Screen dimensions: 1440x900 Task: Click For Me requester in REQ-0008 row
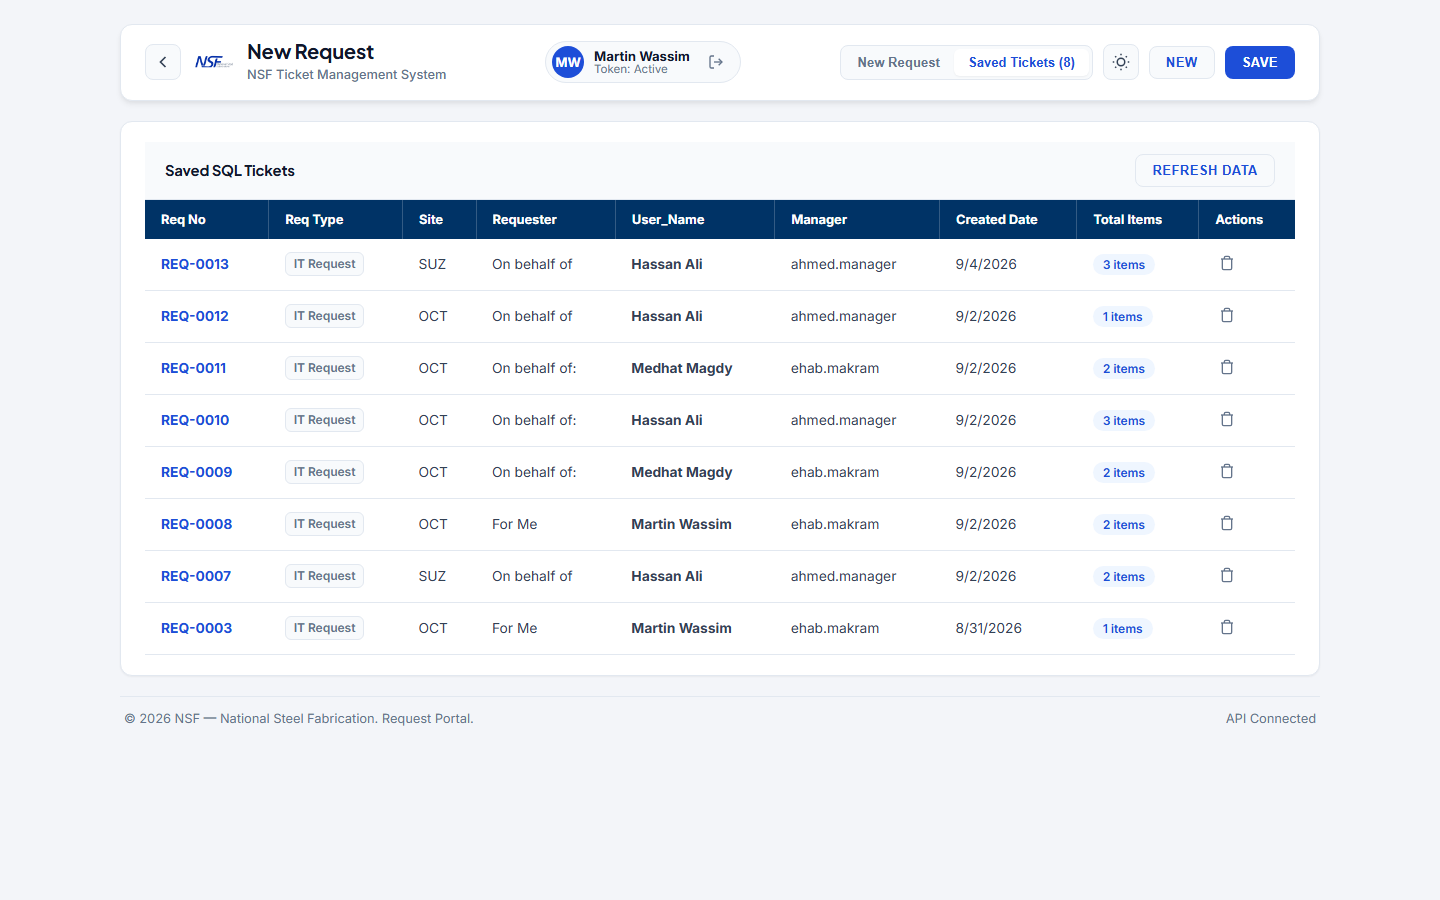[515, 524]
